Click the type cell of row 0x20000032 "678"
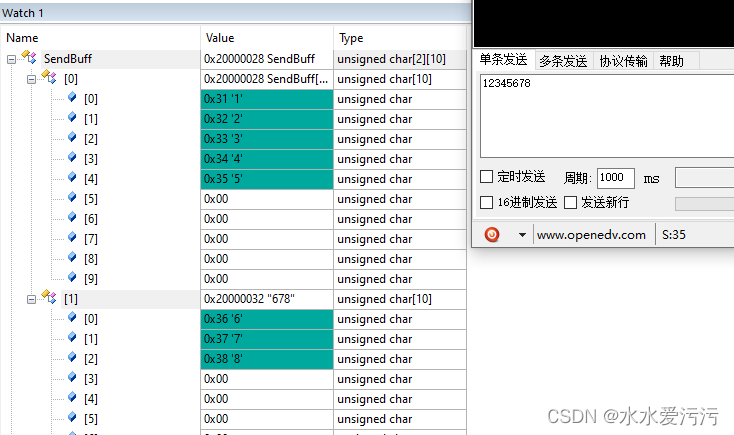Screen dimensions: 734x435 400,299
